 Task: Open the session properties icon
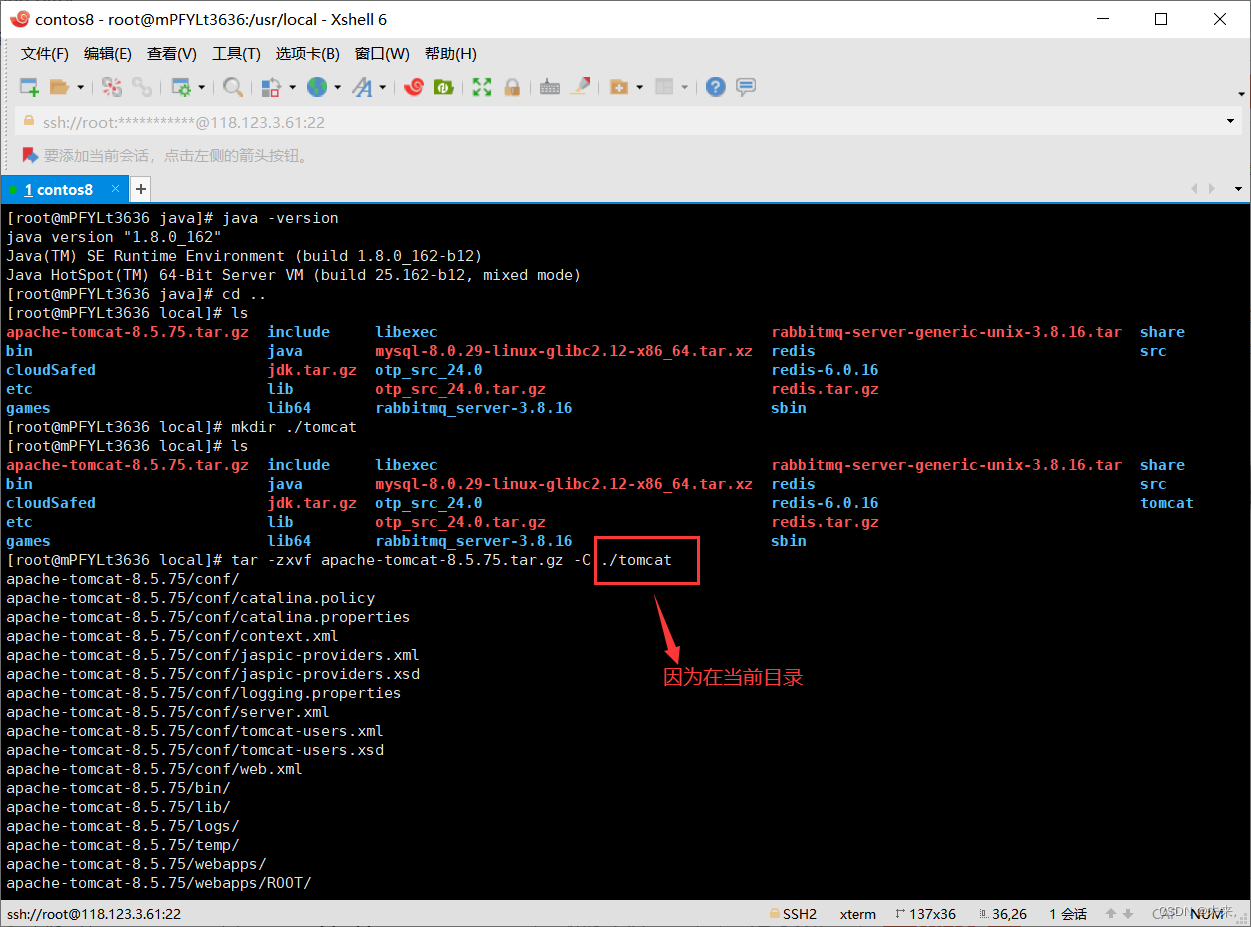[183, 87]
